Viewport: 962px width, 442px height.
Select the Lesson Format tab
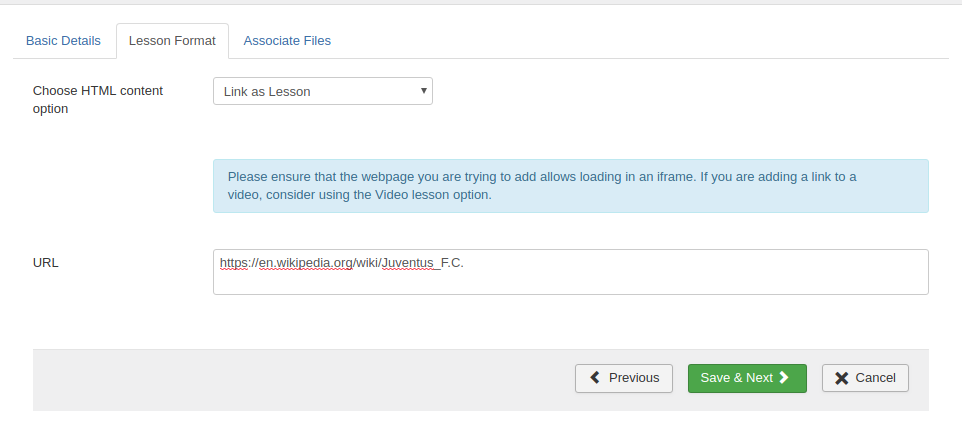click(x=172, y=41)
